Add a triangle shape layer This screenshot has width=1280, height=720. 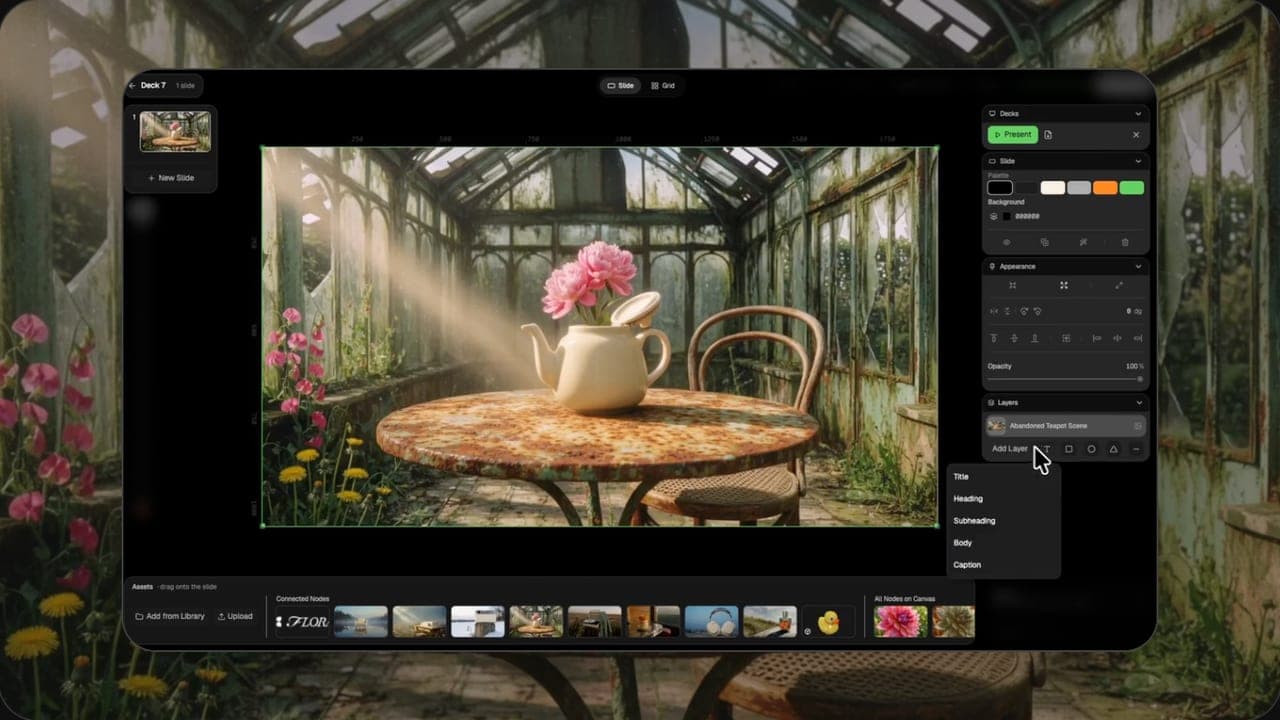coord(1114,449)
